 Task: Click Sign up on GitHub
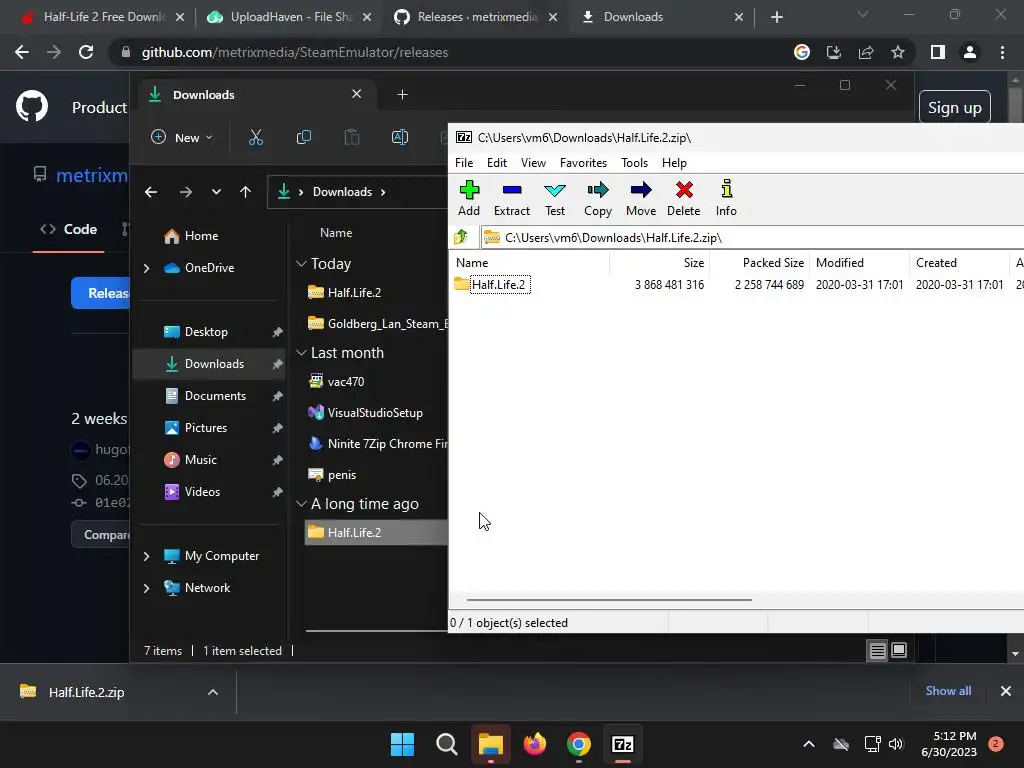coord(955,108)
